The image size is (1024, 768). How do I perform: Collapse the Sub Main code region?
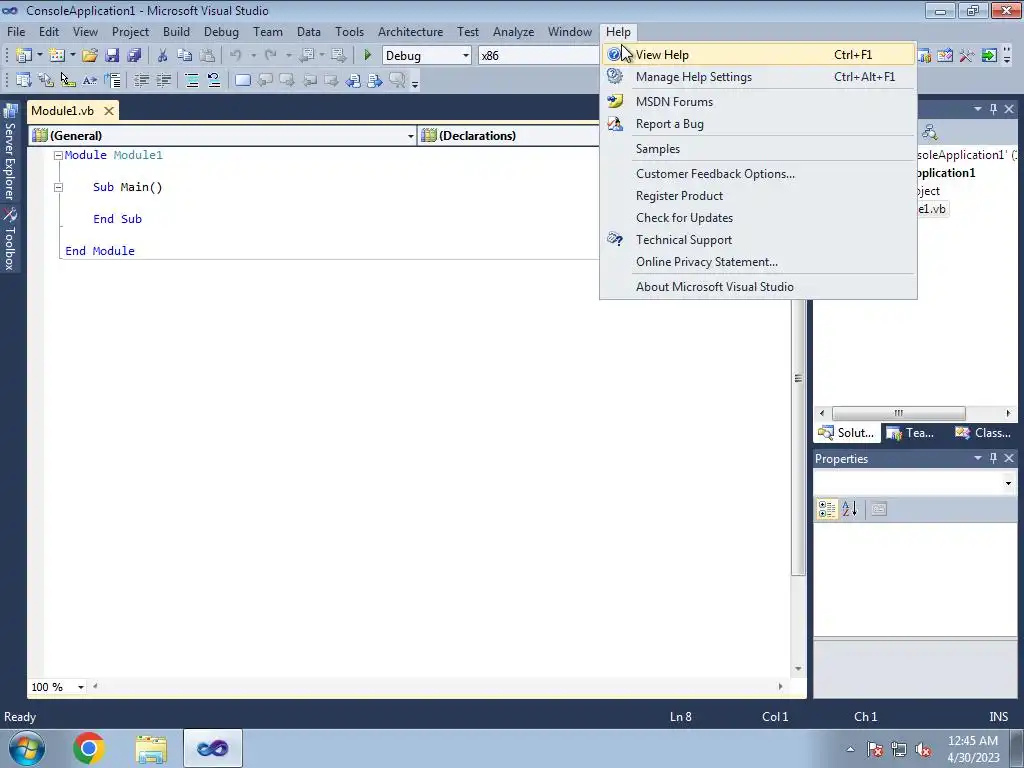pyautogui.click(x=58, y=187)
